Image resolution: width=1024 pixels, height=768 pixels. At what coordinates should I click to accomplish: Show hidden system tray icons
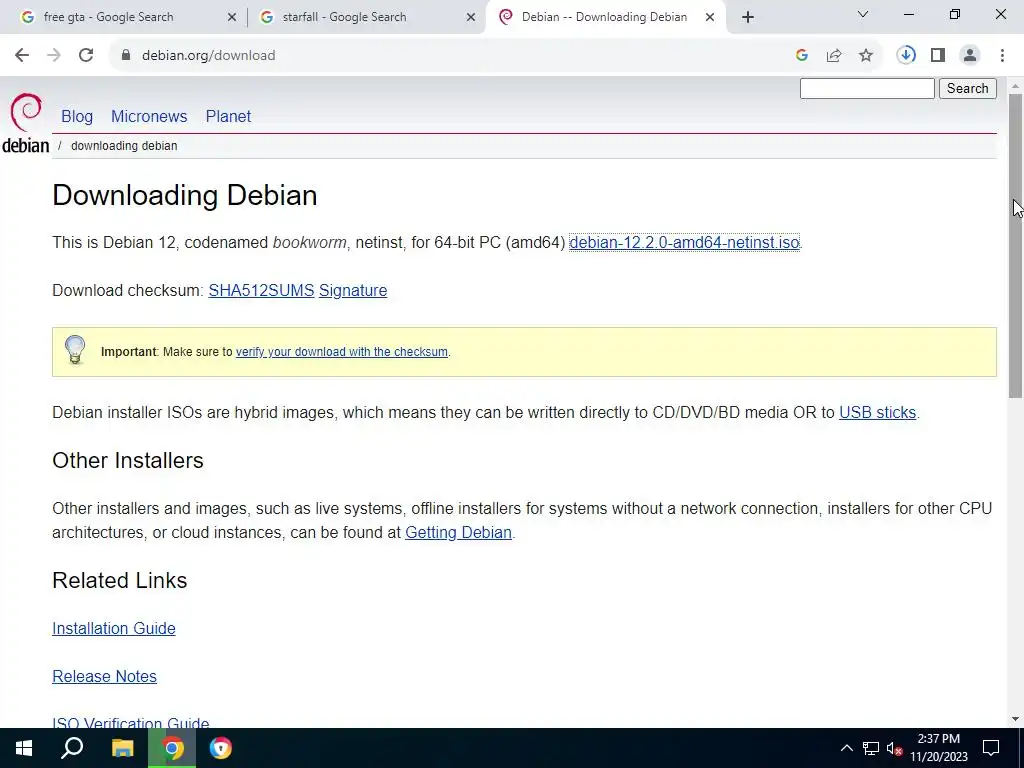(846, 748)
